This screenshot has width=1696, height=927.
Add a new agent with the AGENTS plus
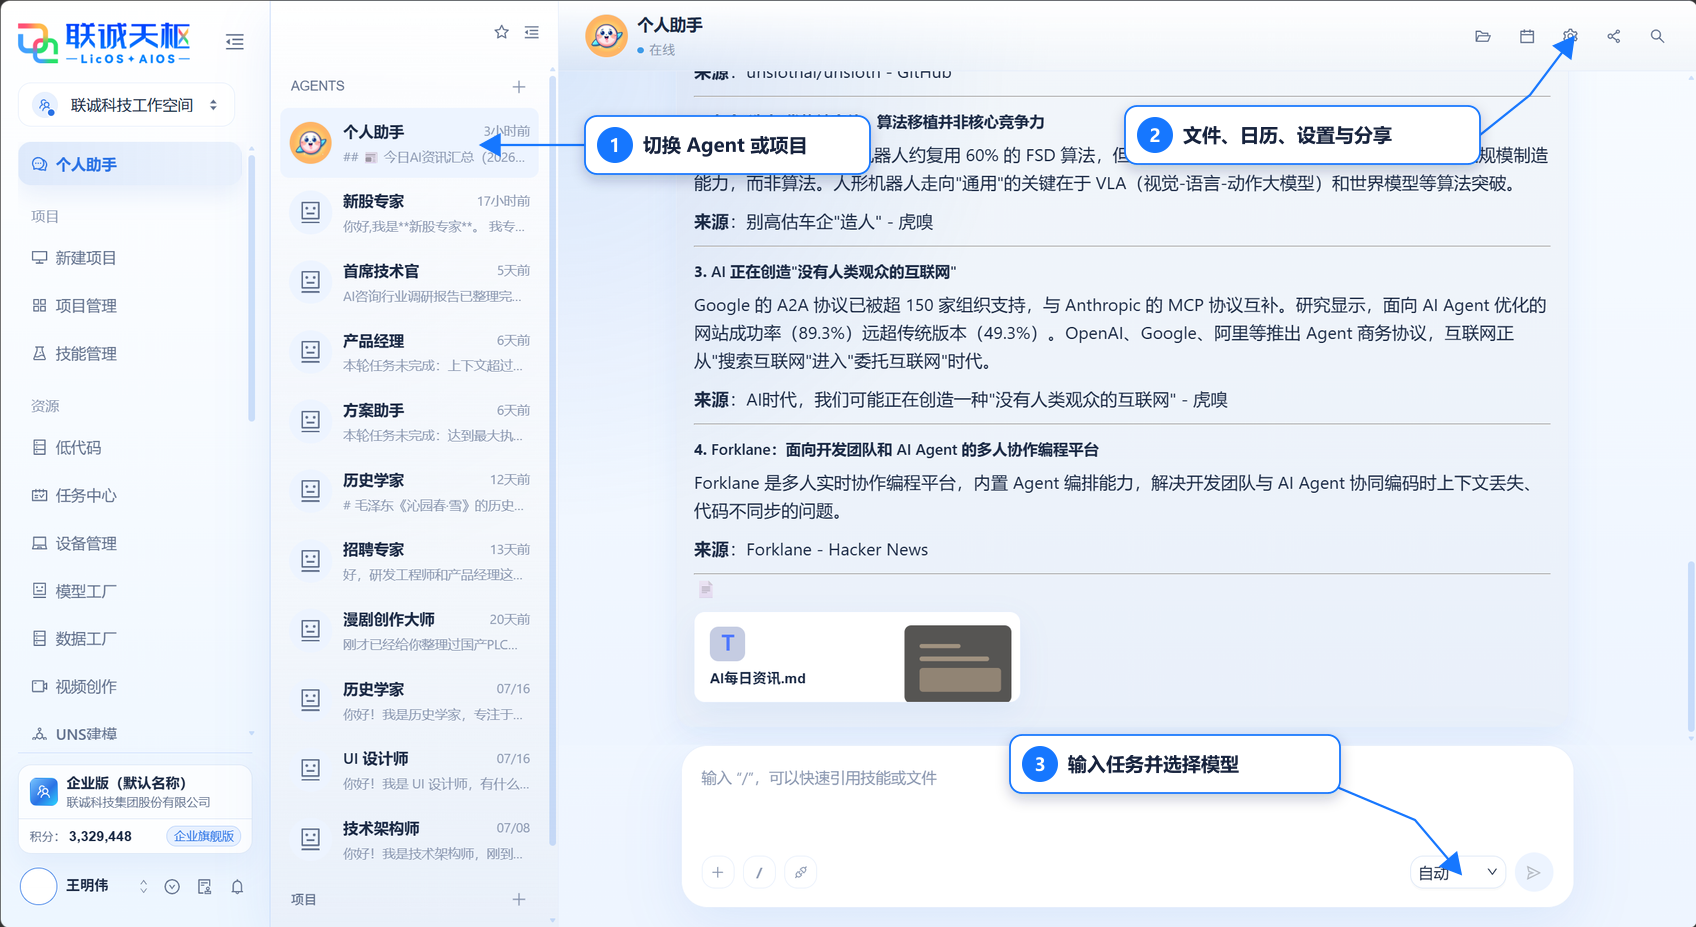coord(519,87)
